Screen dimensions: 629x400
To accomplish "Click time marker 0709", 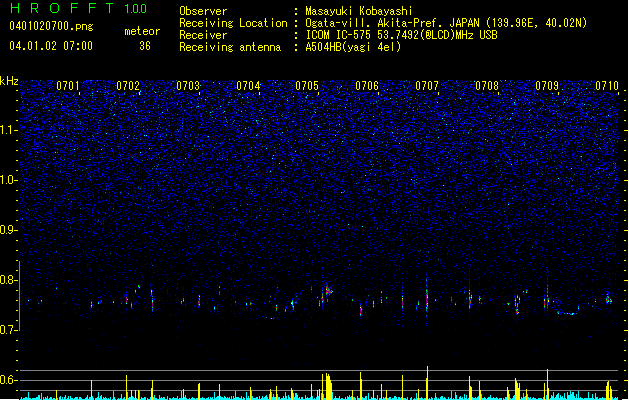I will click(x=547, y=86).
